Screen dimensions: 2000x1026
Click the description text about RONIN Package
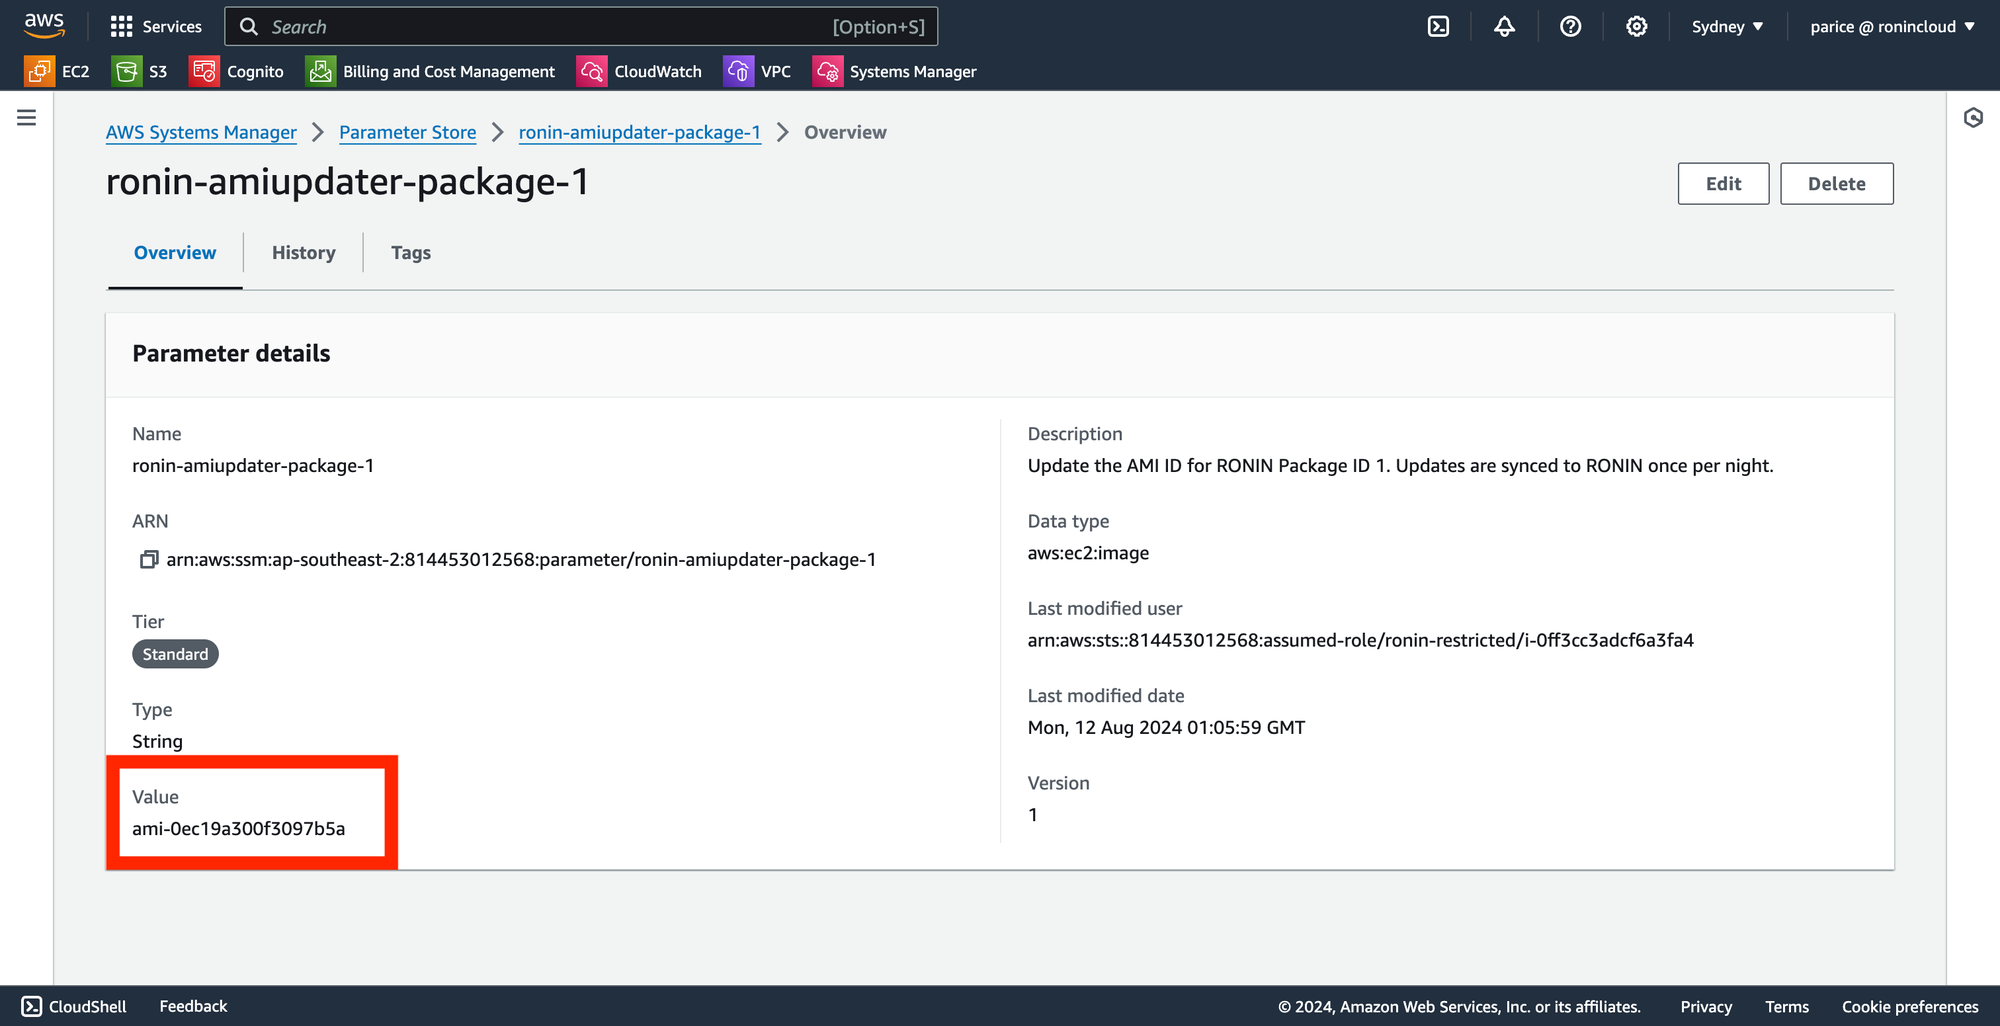1400,466
